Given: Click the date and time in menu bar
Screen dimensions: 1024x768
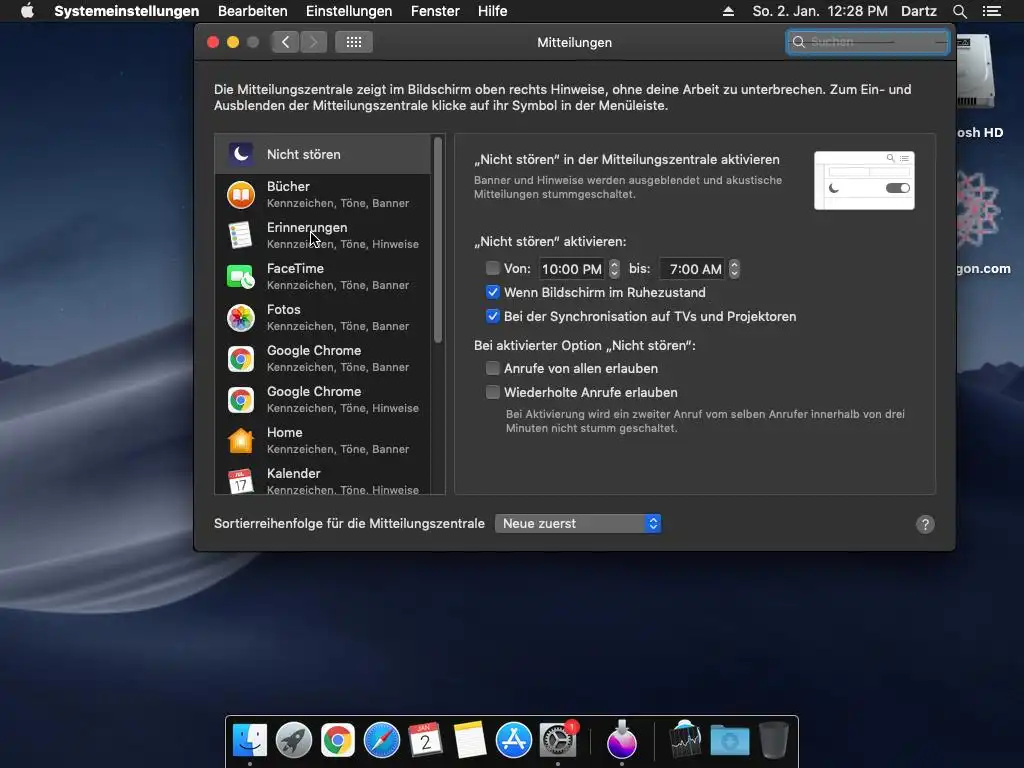Looking at the screenshot, I should click(x=820, y=11).
